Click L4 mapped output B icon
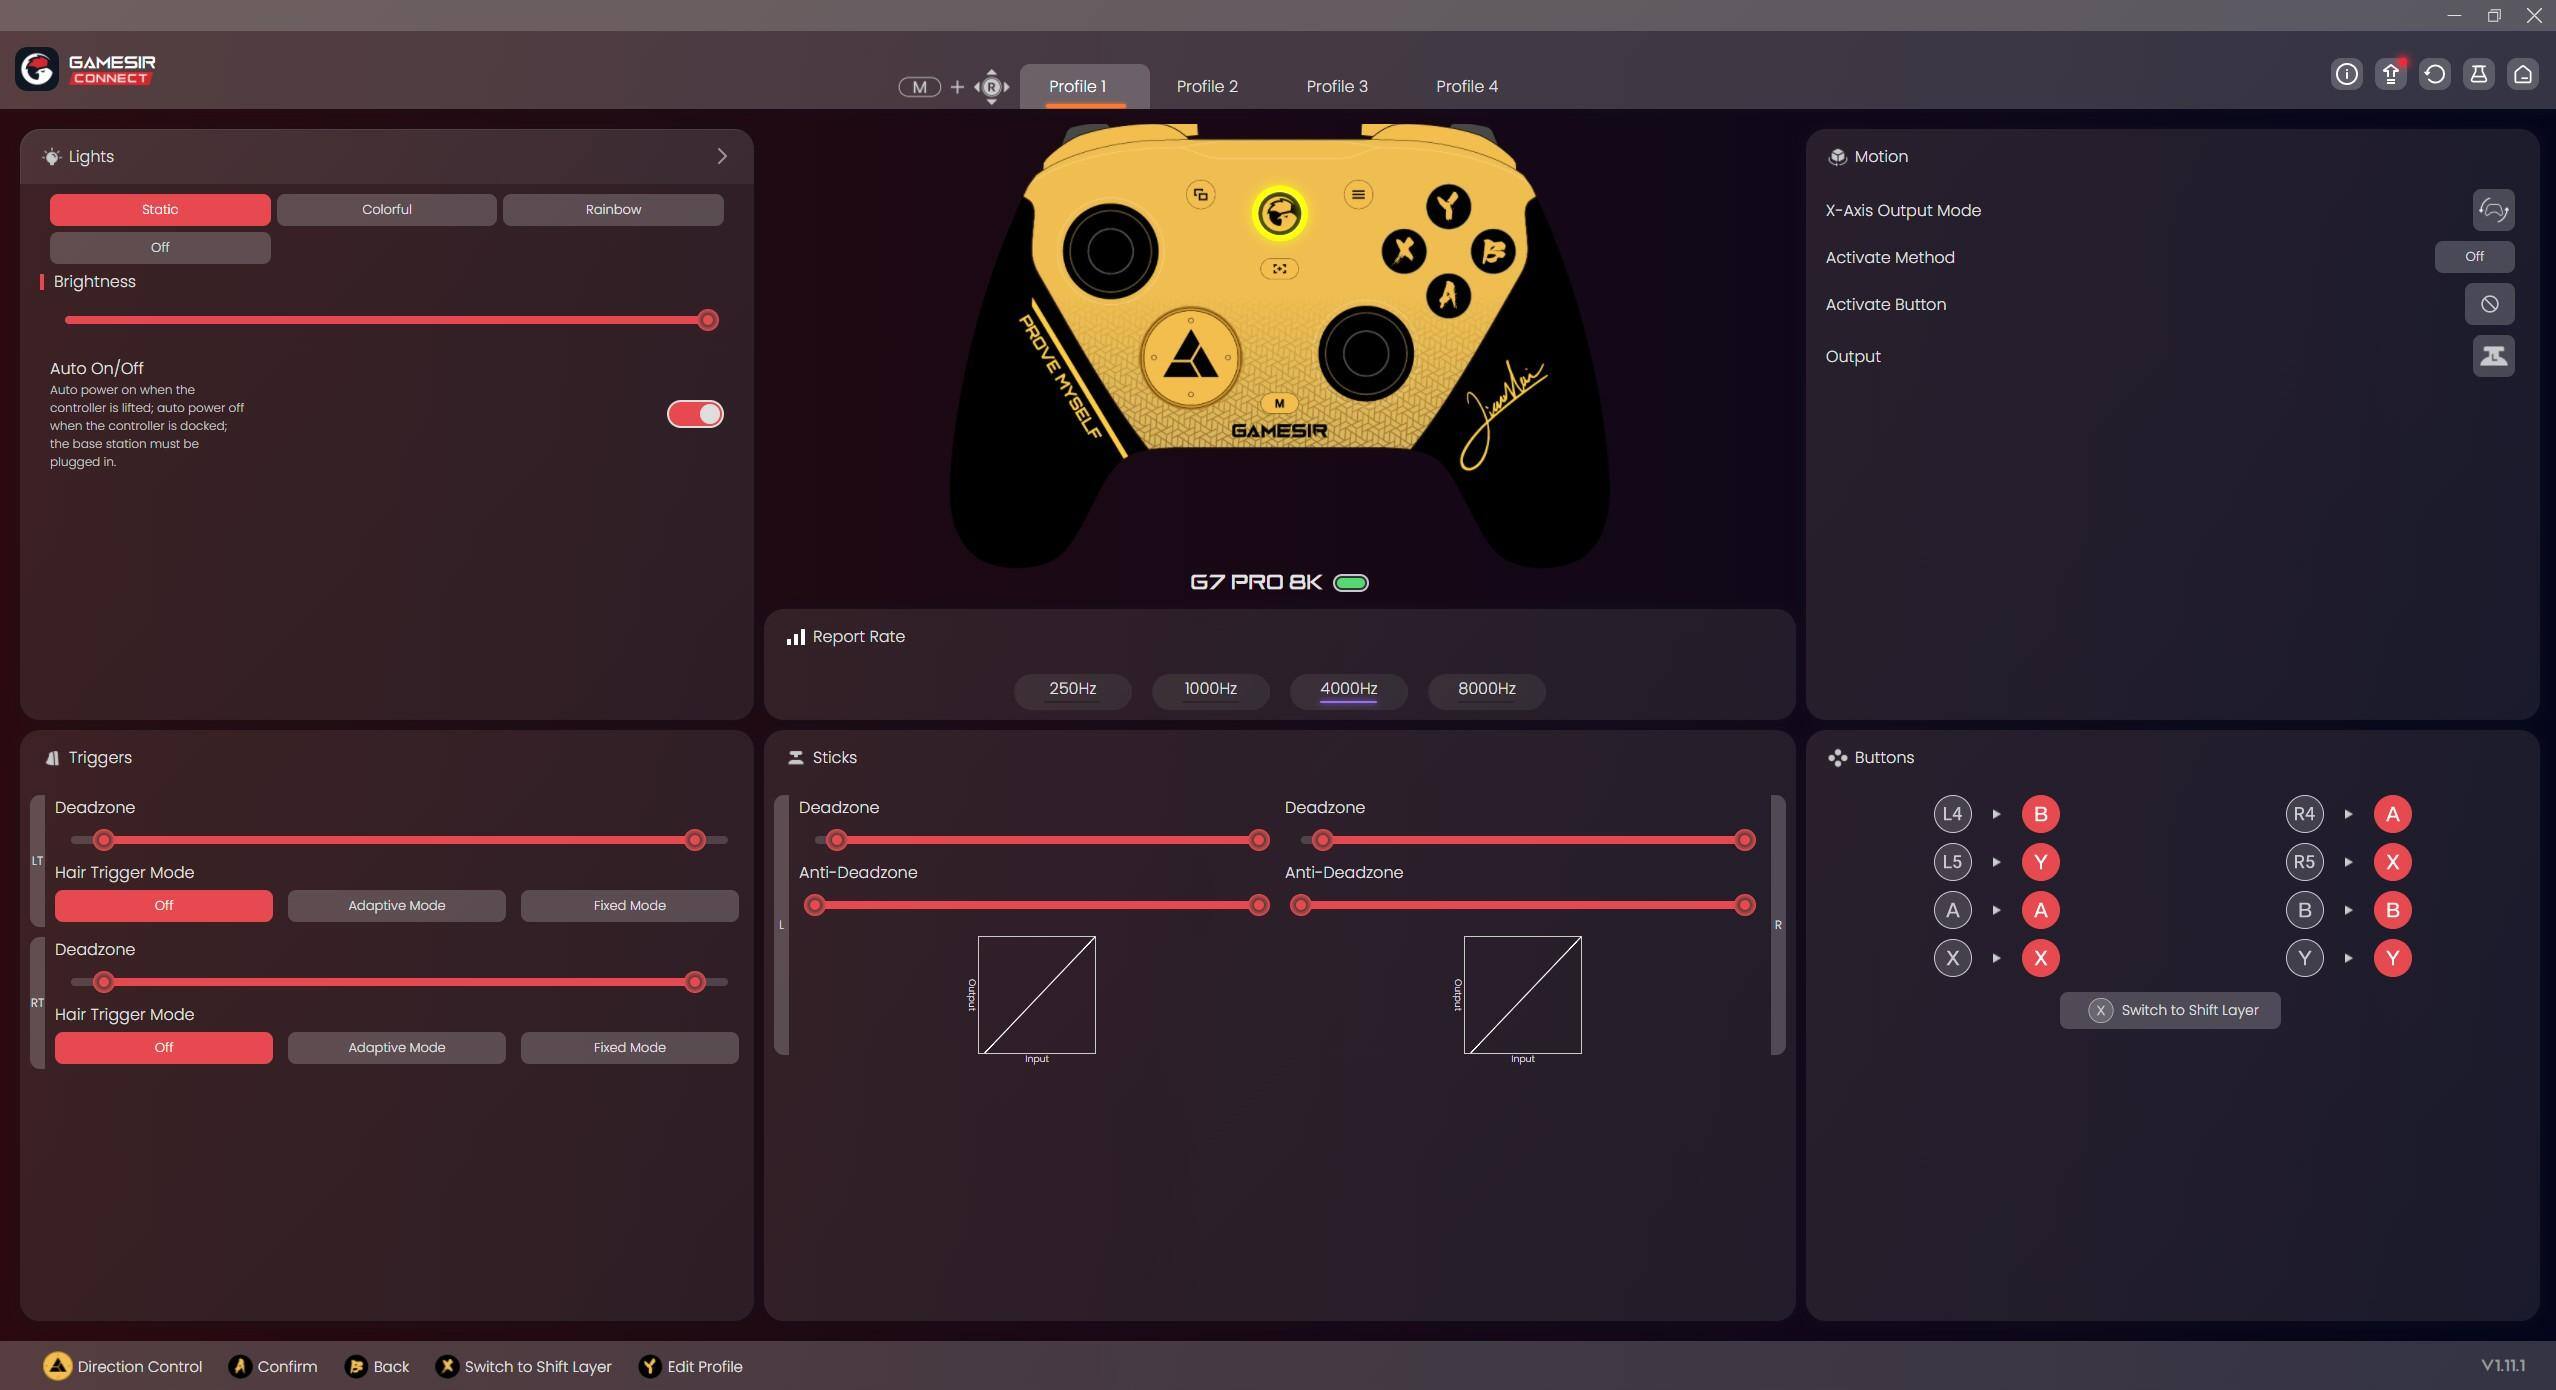Viewport: 2556px width, 1390px height. click(2040, 814)
